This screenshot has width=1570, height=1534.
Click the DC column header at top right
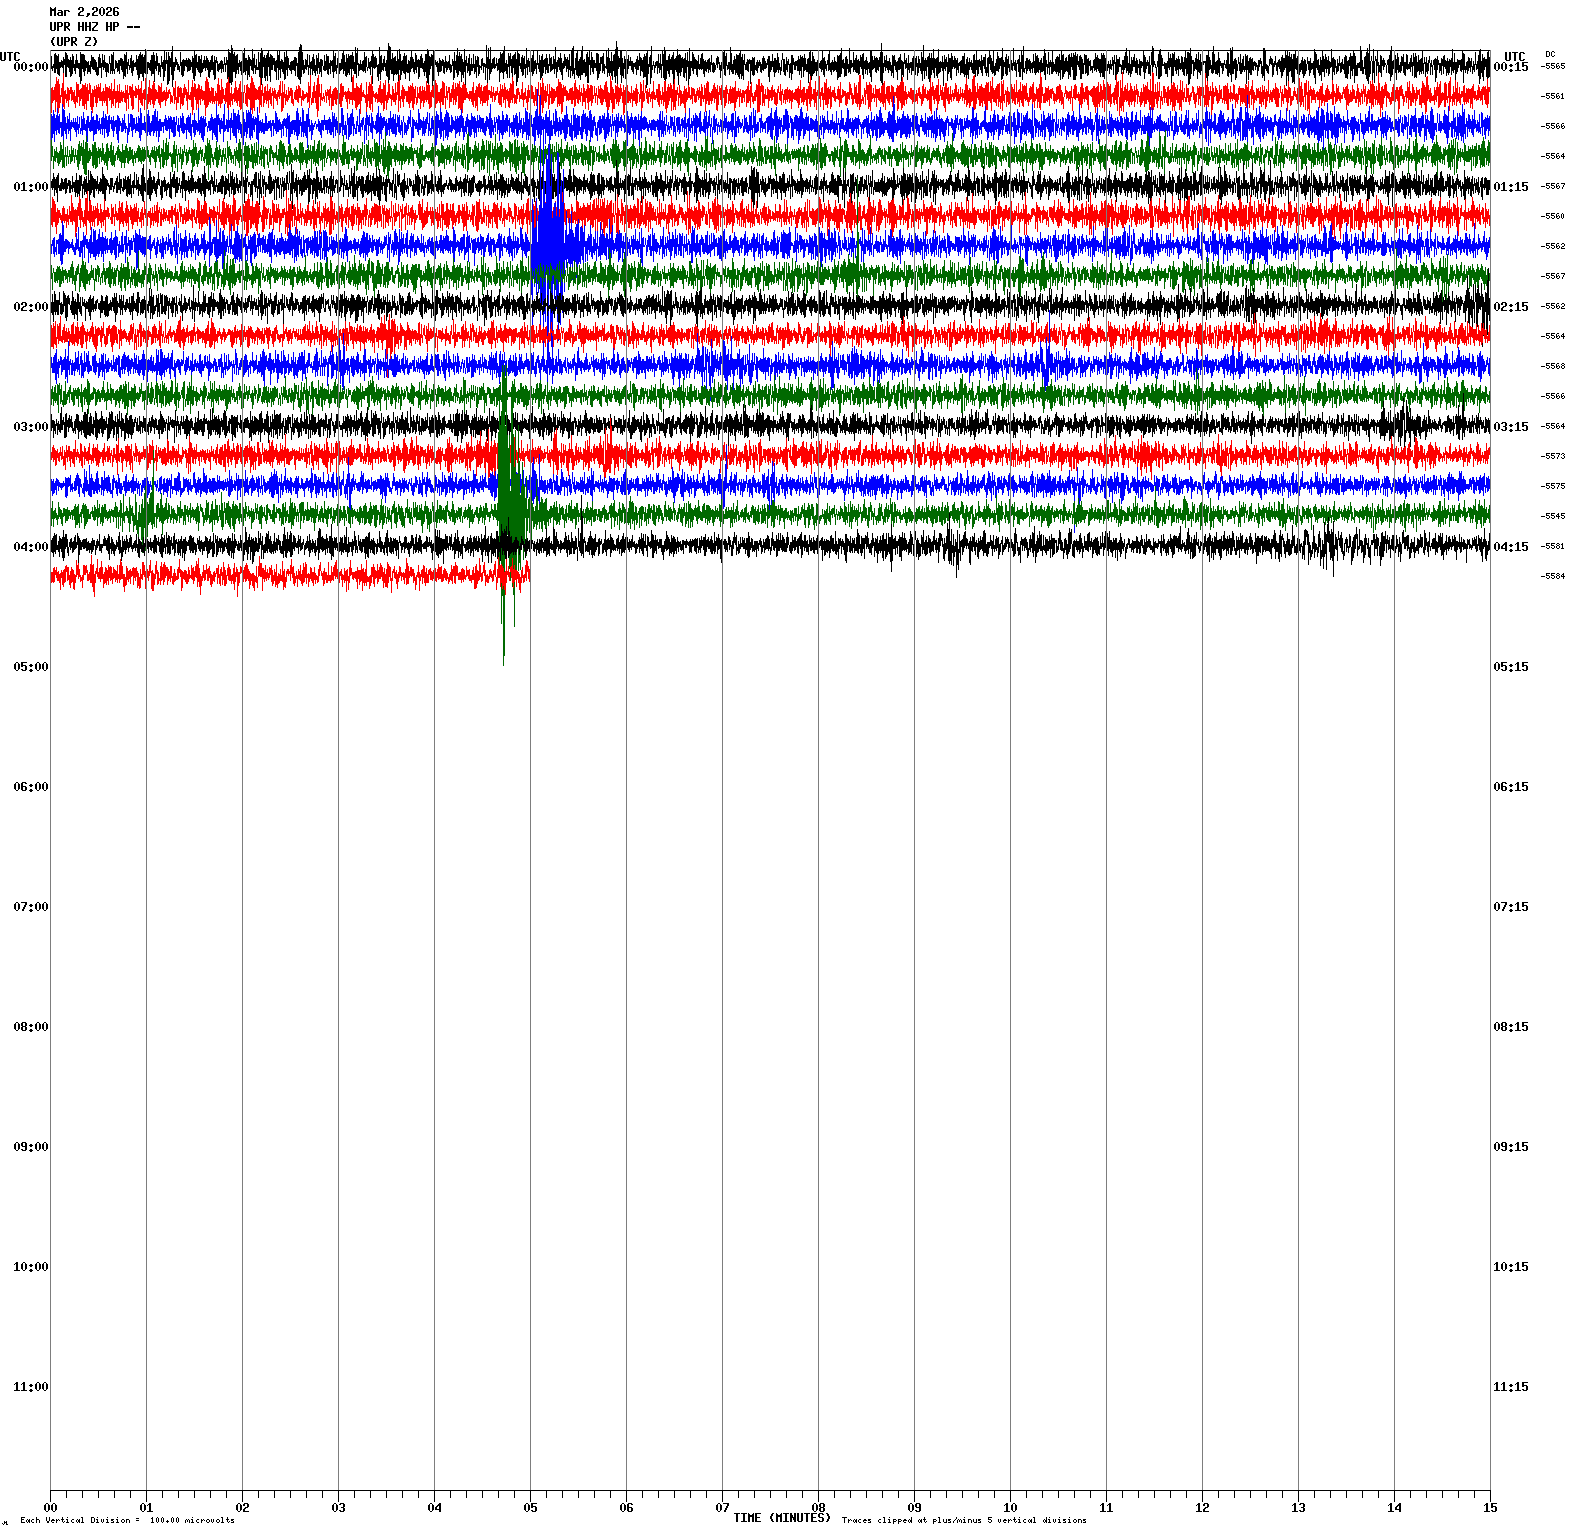coord(1550,54)
